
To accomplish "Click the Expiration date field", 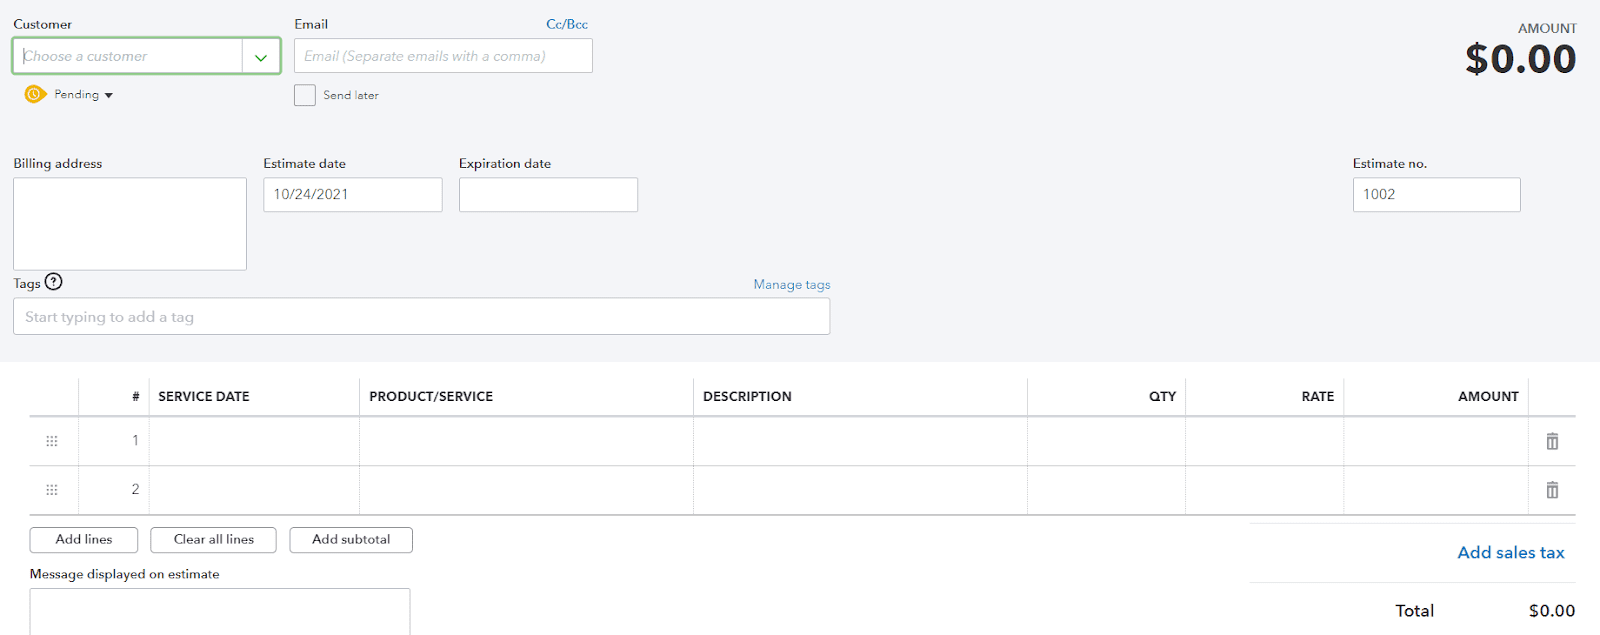I will click(548, 195).
